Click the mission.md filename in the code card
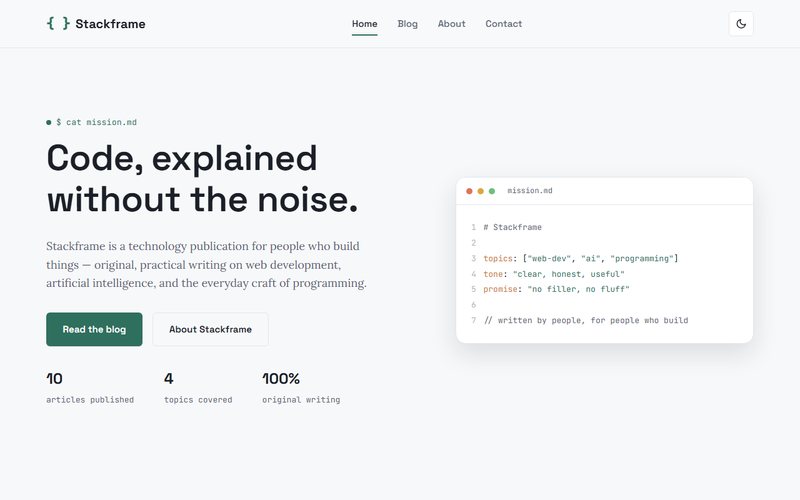This screenshot has height=500, width=800. (530, 190)
